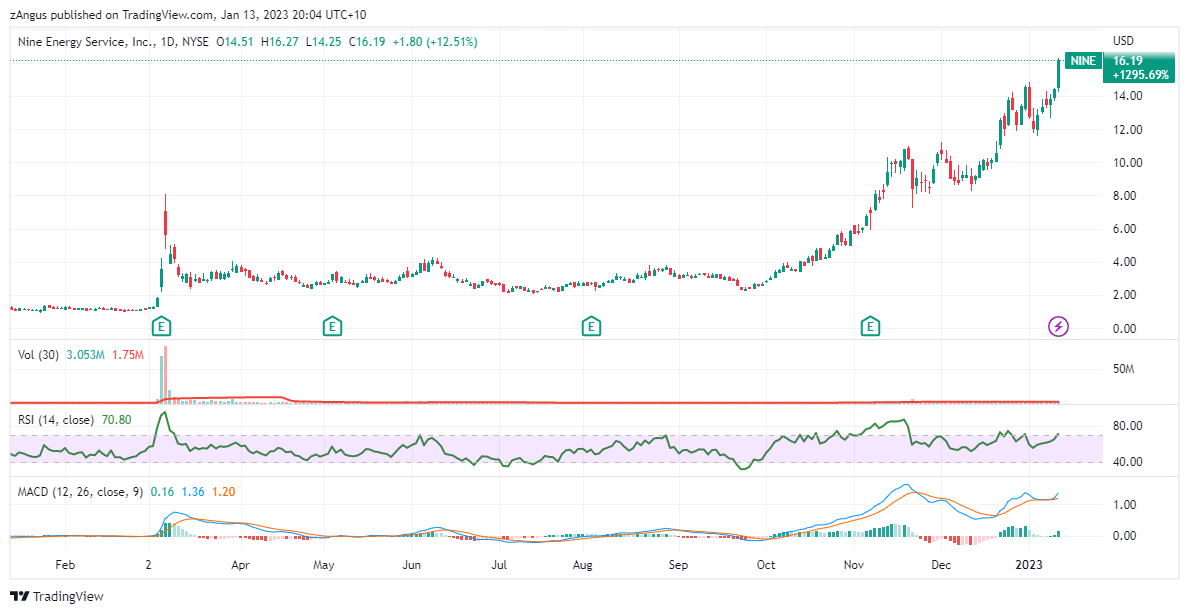
Task: Click the orange 1.20 signal value
Action: [x=223, y=492]
